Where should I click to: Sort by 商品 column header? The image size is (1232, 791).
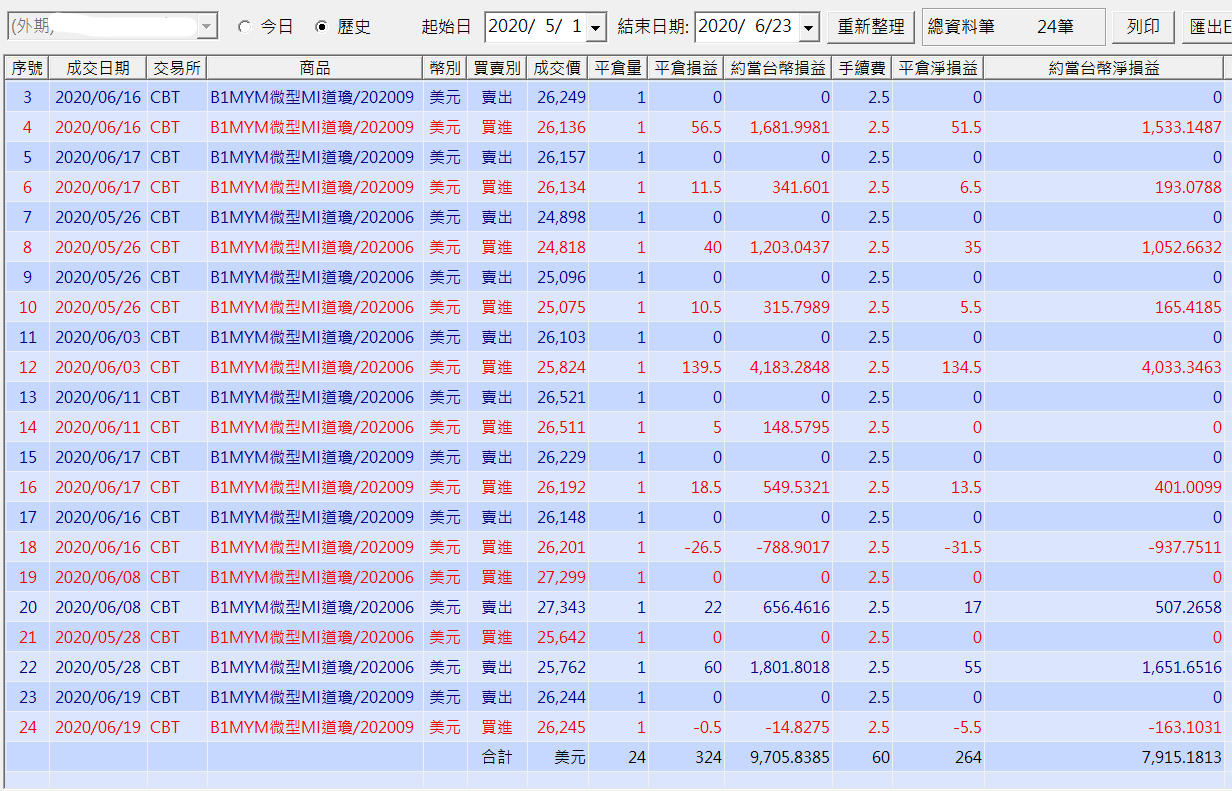click(x=315, y=68)
